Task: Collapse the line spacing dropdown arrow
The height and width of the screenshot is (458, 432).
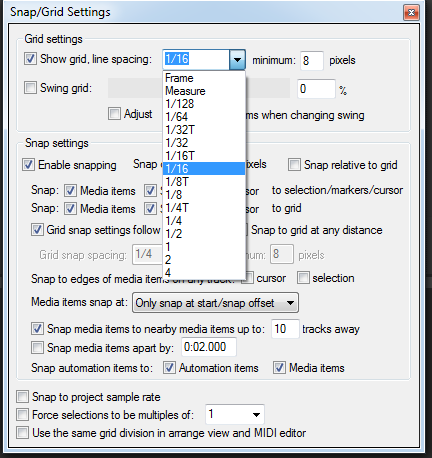Action: 237,60
